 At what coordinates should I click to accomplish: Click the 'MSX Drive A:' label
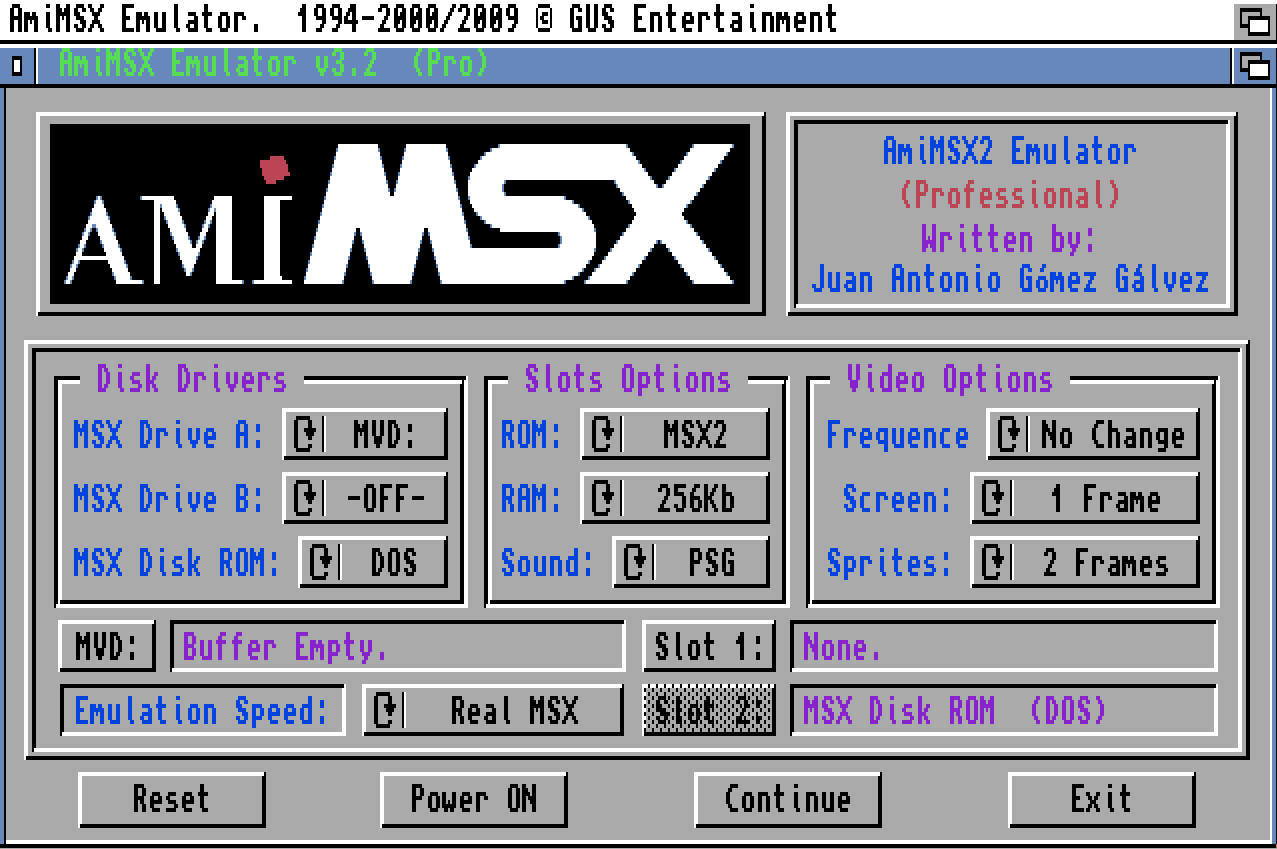point(169,435)
